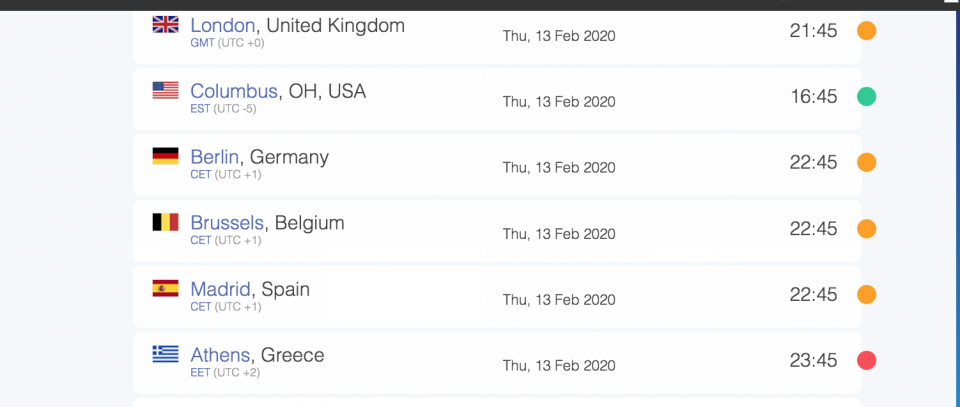Click the EET time zone link
The width and height of the screenshot is (960, 407).
tap(200, 373)
